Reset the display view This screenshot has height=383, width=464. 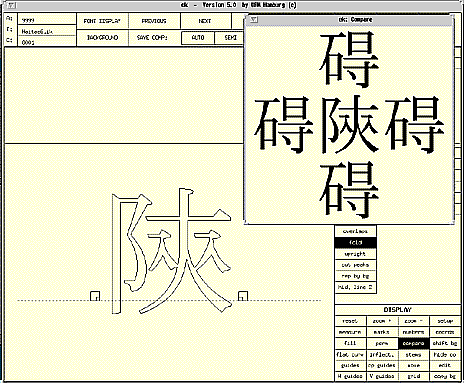(x=350, y=321)
